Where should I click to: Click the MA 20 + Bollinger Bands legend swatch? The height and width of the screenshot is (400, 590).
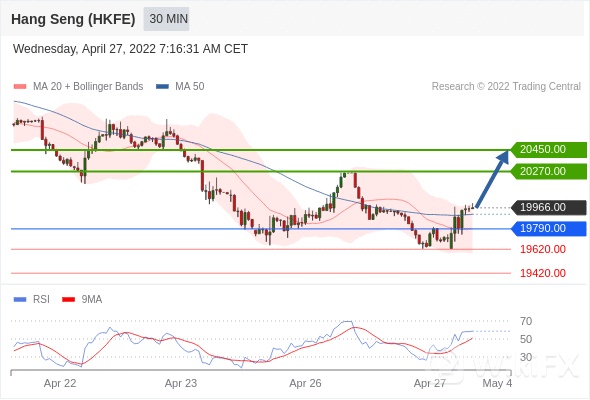[x=20, y=87]
